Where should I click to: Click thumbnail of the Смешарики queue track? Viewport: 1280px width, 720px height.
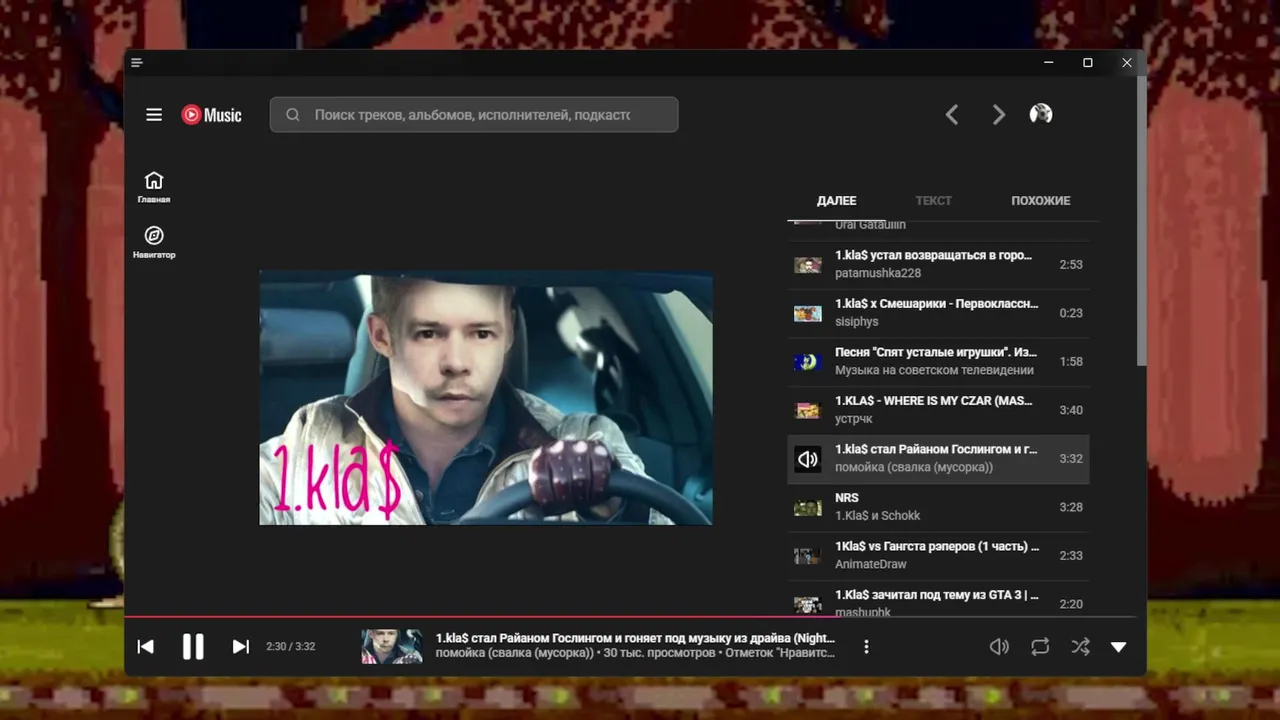click(x=808, y=313)
